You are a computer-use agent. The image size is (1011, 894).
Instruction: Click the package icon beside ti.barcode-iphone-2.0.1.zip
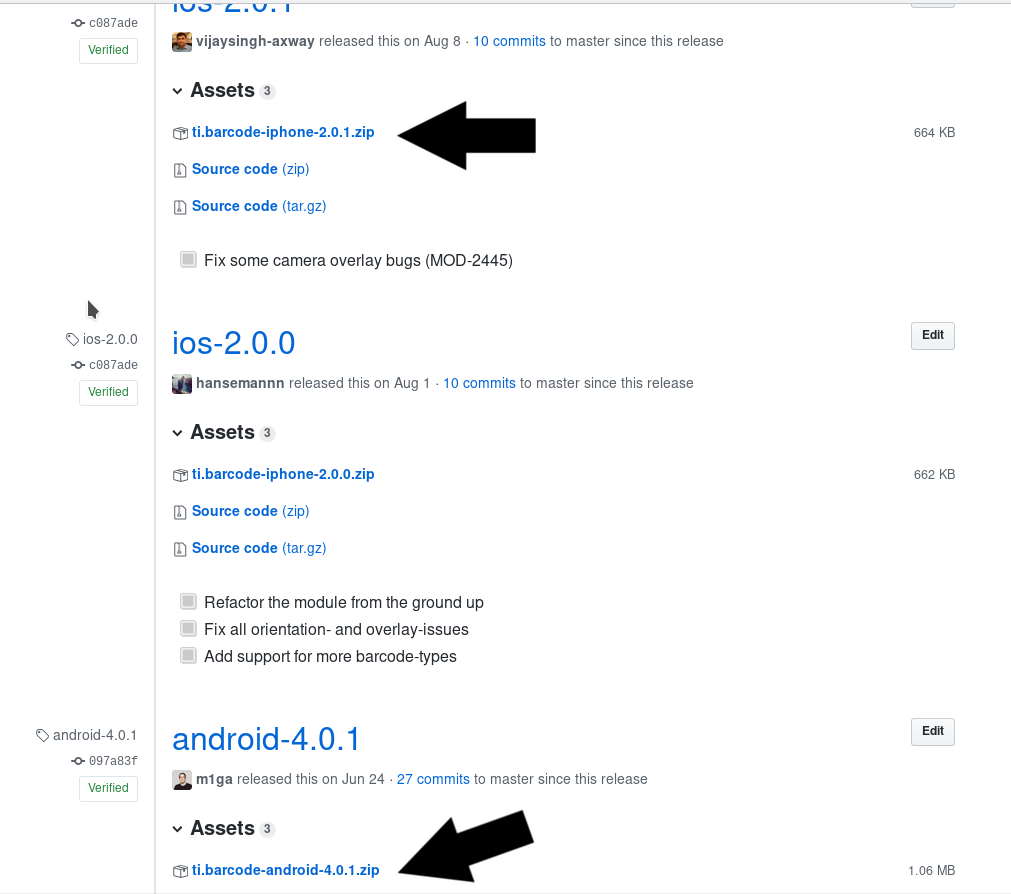tap(180, 133)
